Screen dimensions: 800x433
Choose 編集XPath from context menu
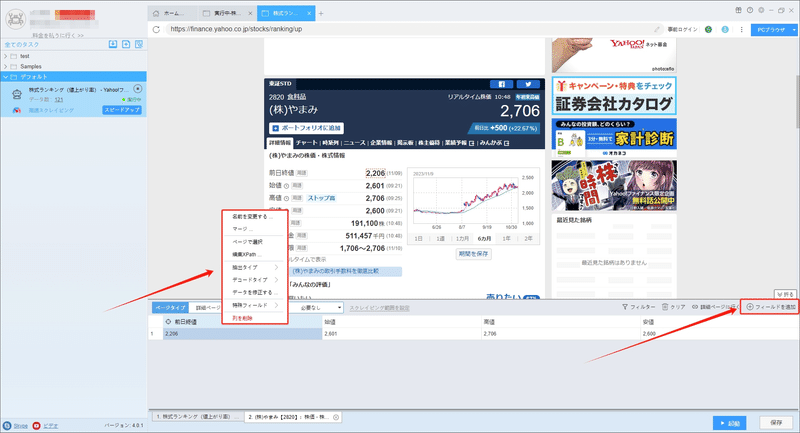255,254
